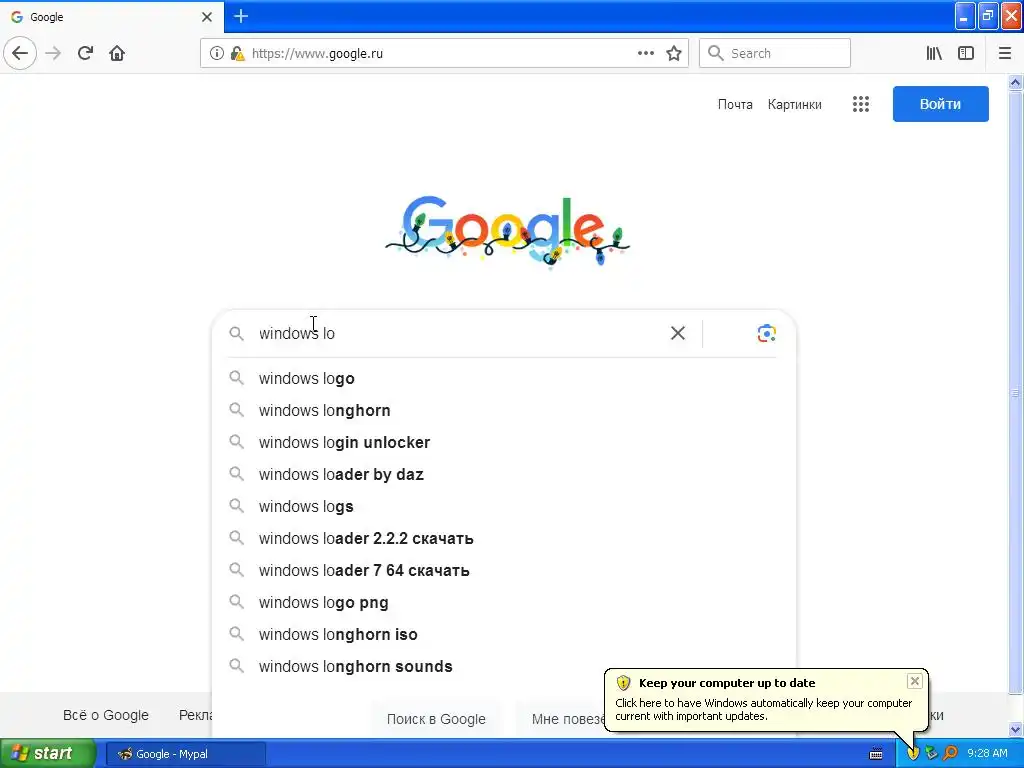Click the green arrow network tray icon
Image resolution: width=1024 pixels, height=768 pixels.
[931, 753]
